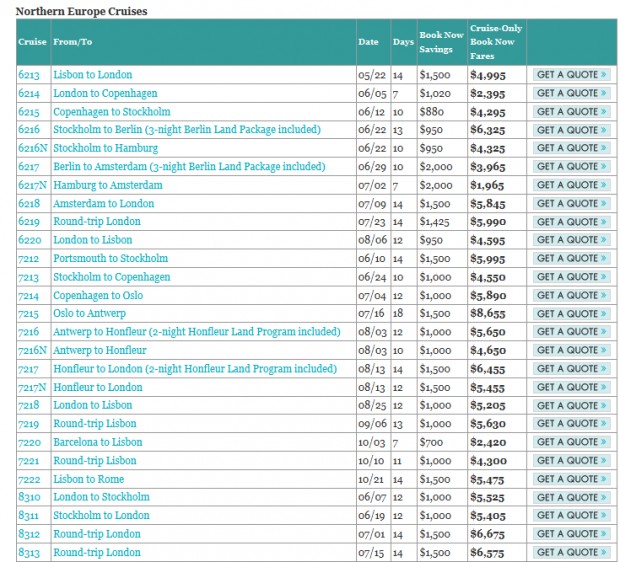Open Hamburg to Amsterdam cruise link
Image resolution: width=620 pixels, height=562 pixels.
coord(108,185)
